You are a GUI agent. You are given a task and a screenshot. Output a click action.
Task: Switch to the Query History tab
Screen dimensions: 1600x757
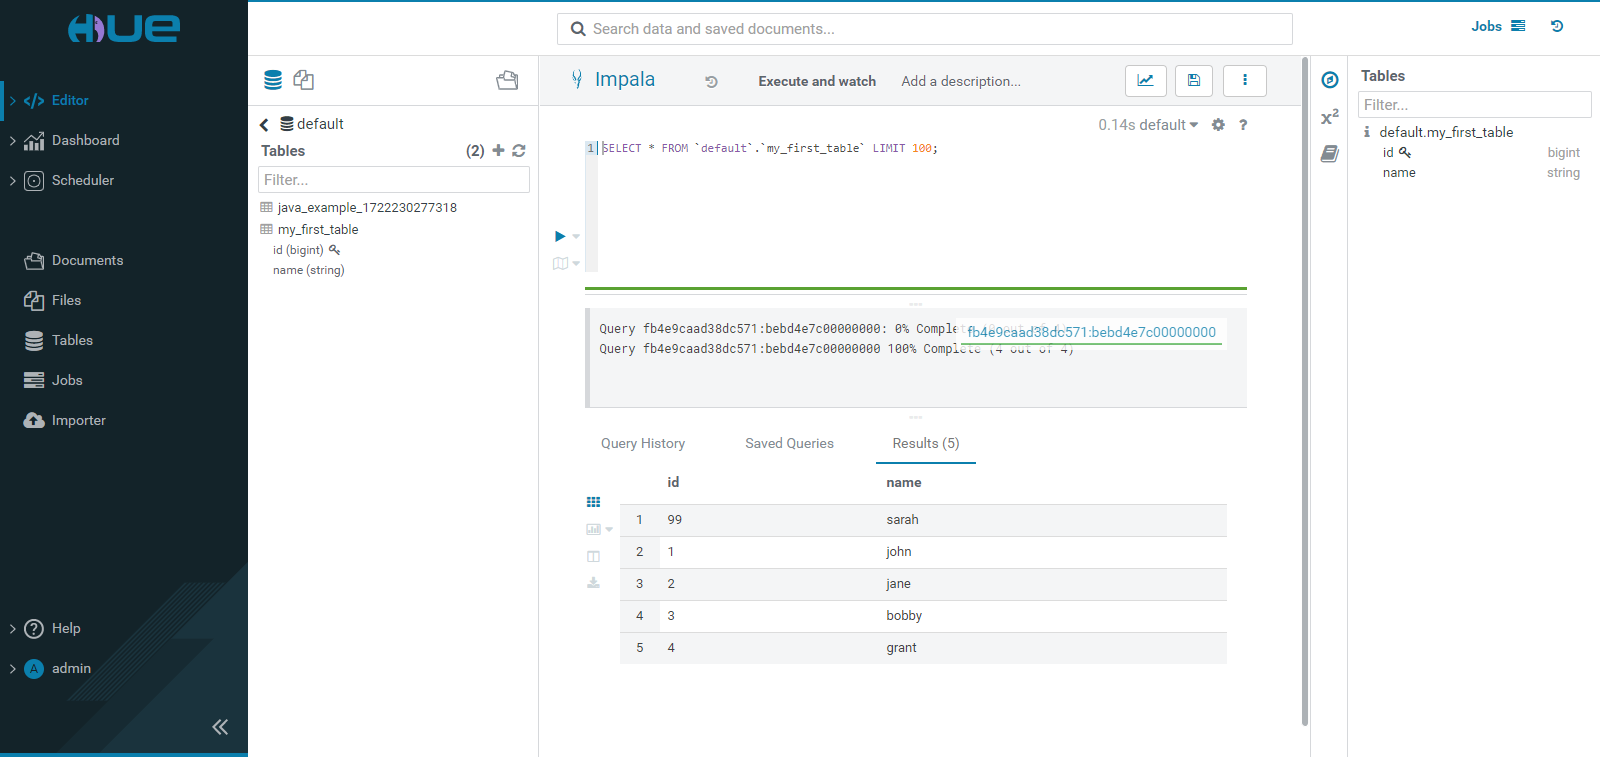643,443
